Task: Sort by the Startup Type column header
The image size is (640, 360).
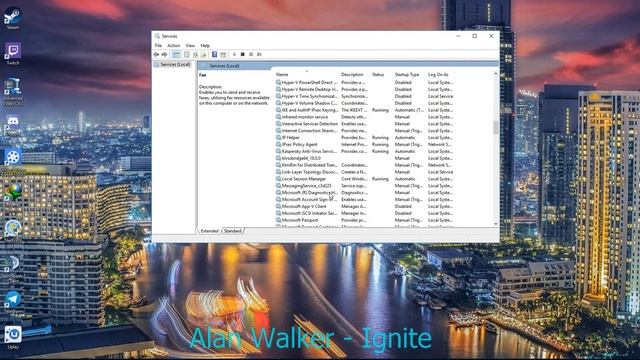Action: (x=410, y=74)
